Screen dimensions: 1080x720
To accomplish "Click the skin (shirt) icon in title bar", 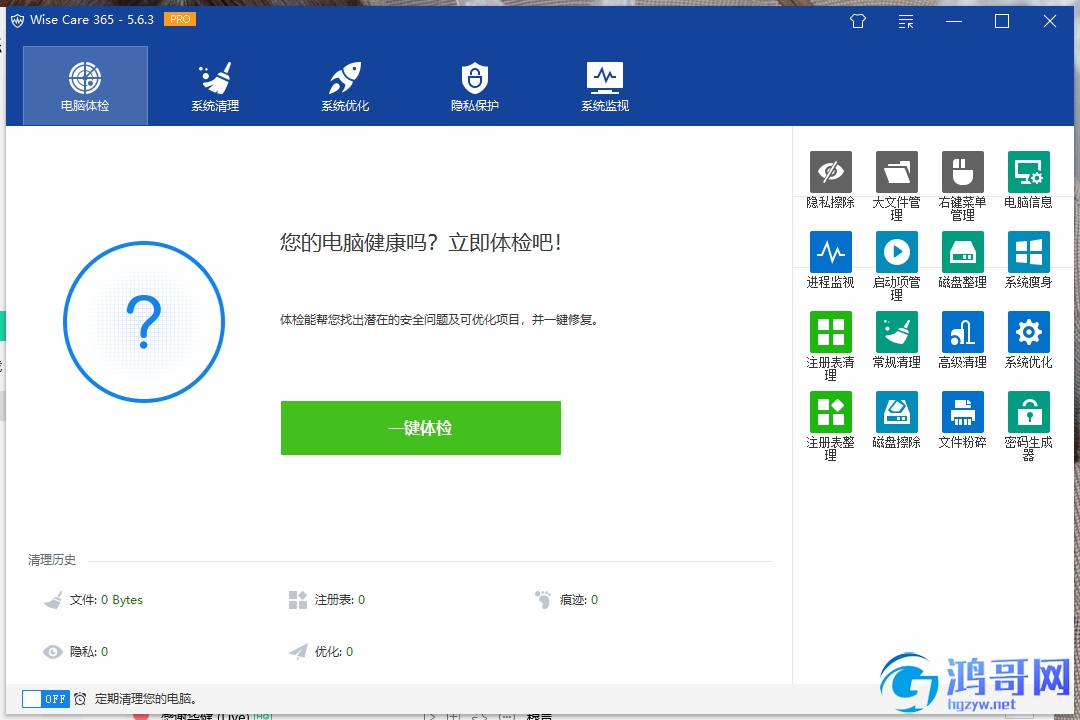I will click(x=858, y=21).
